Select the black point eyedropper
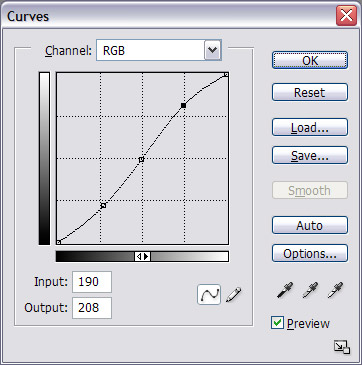Viewport: 362px width, 365px height. click(285, 290)
